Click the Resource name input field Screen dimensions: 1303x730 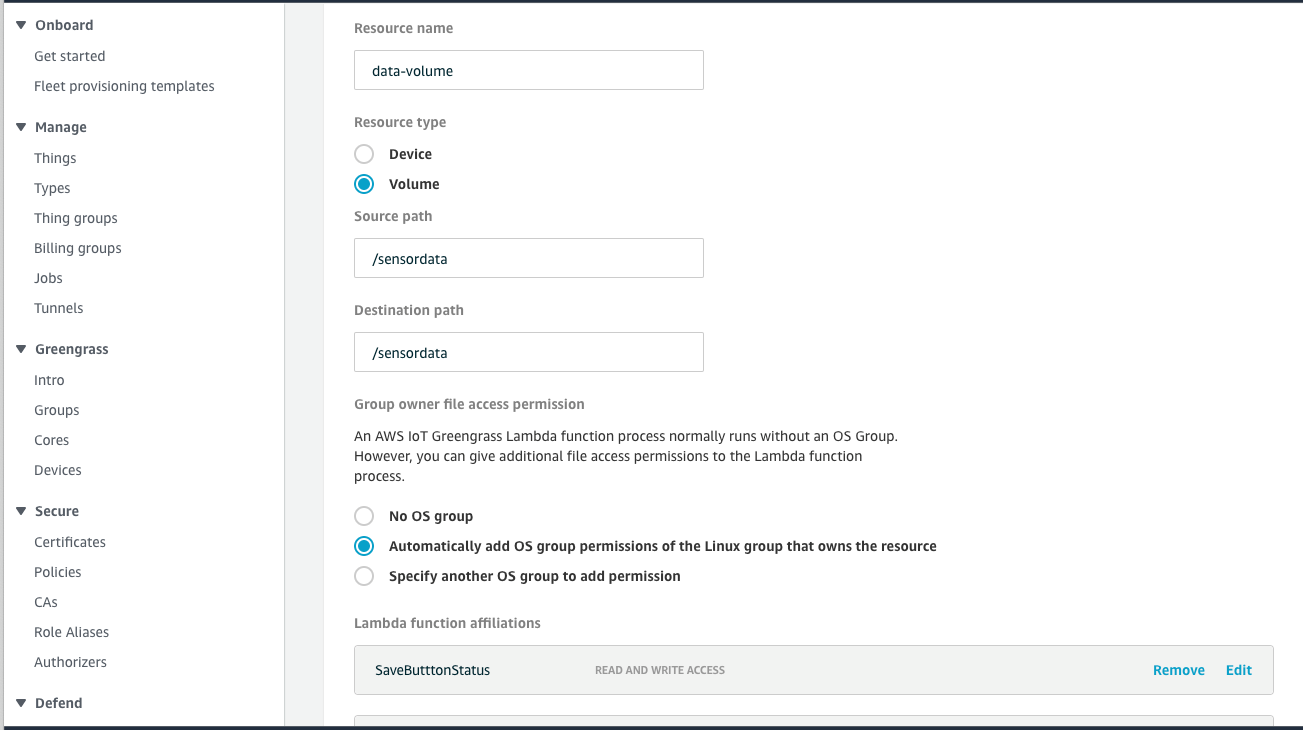tap(528, 70)
